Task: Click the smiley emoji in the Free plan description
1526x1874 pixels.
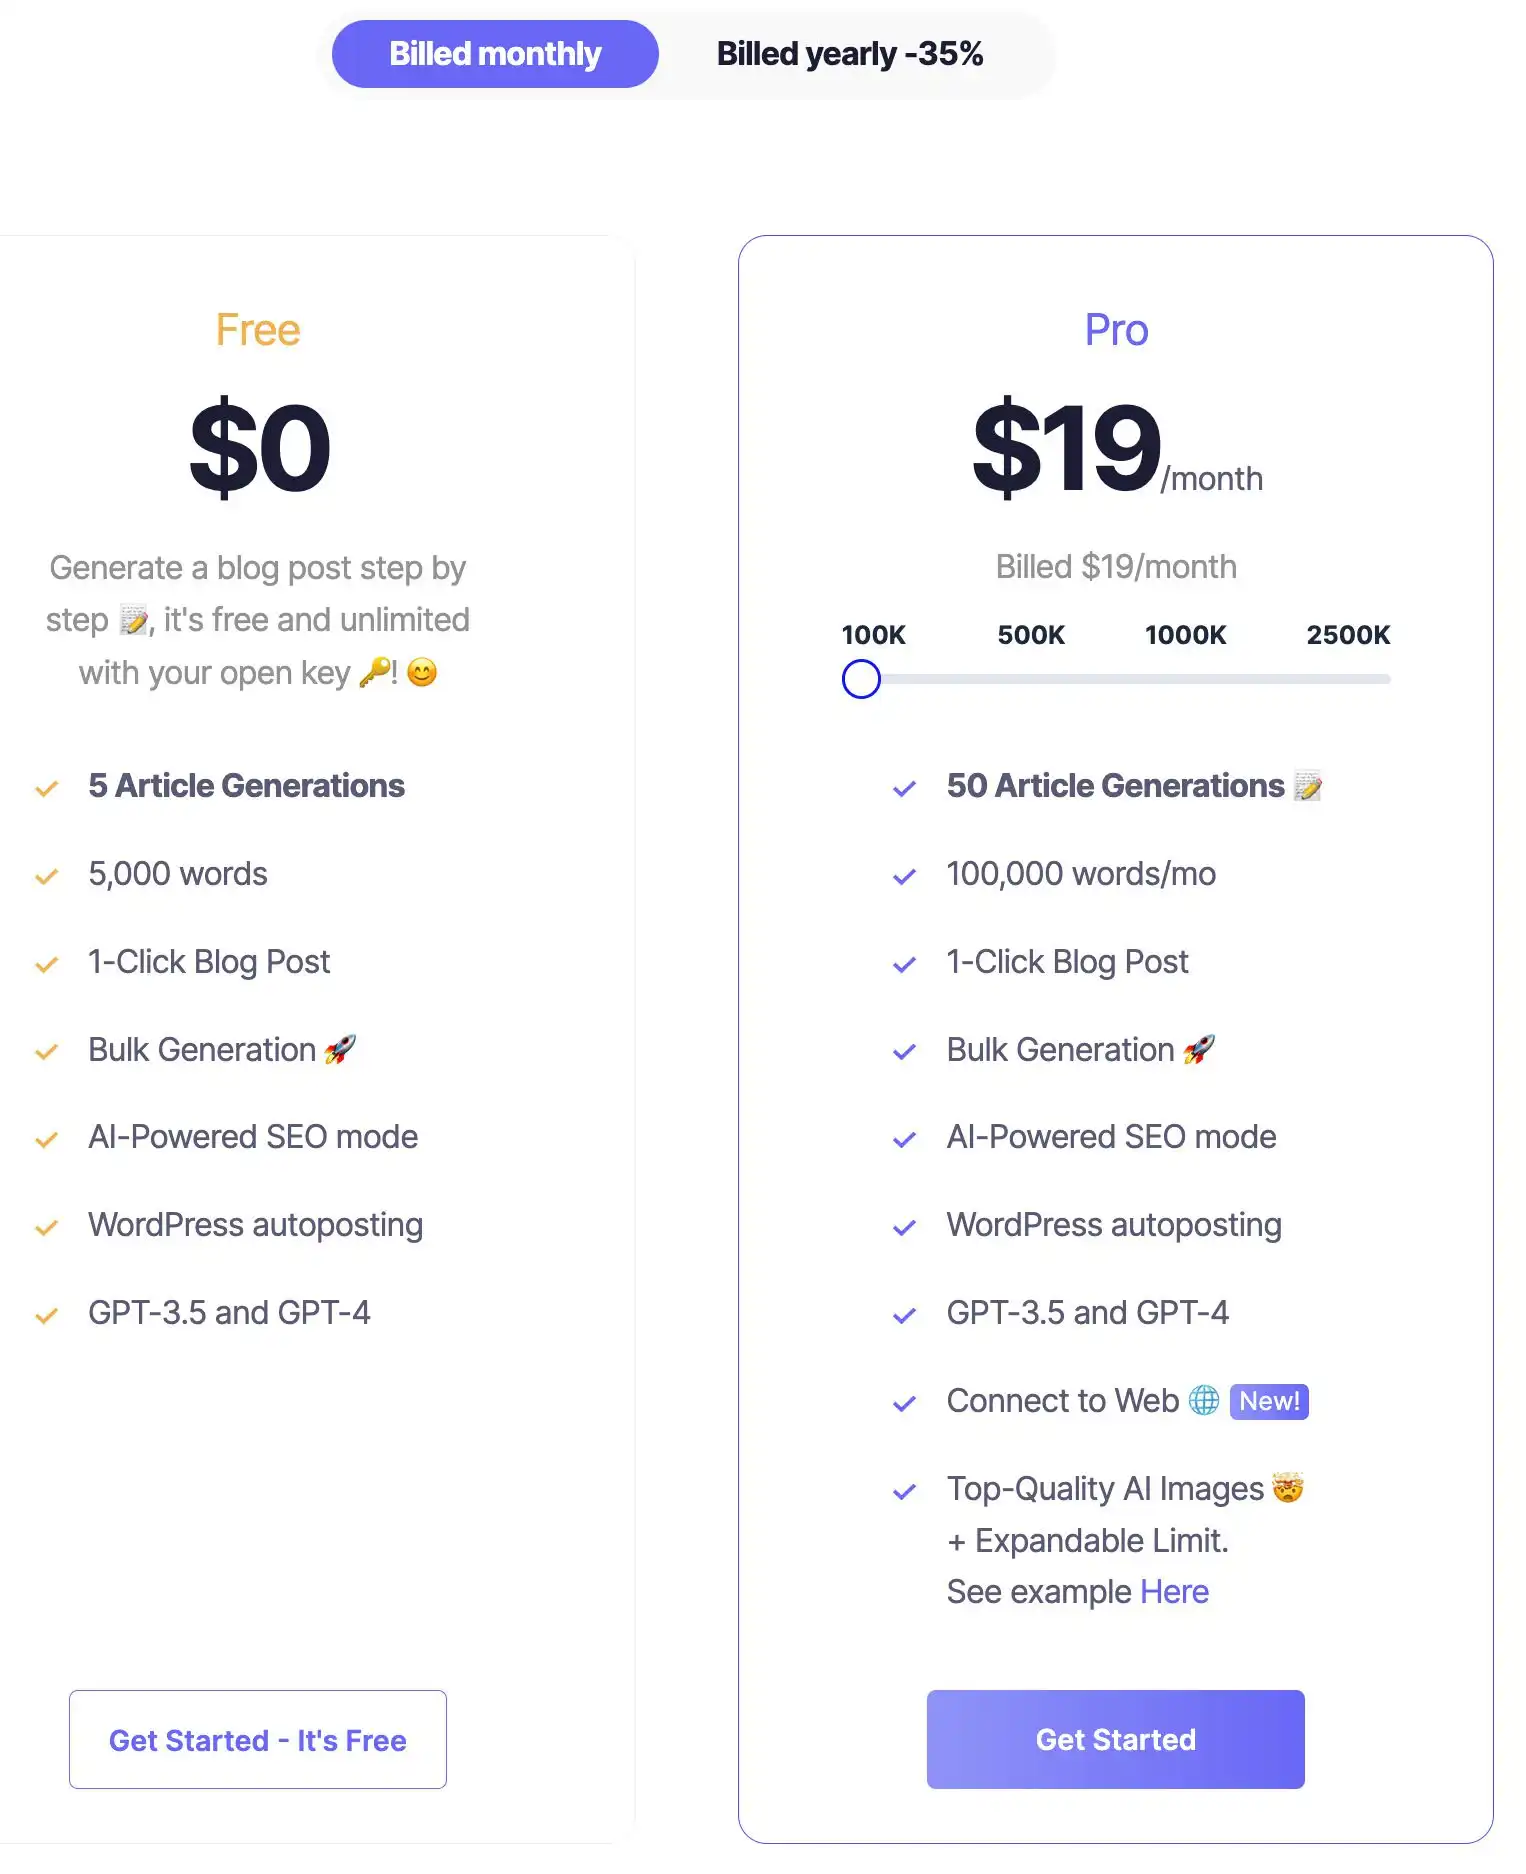Action: coord(421,672)
